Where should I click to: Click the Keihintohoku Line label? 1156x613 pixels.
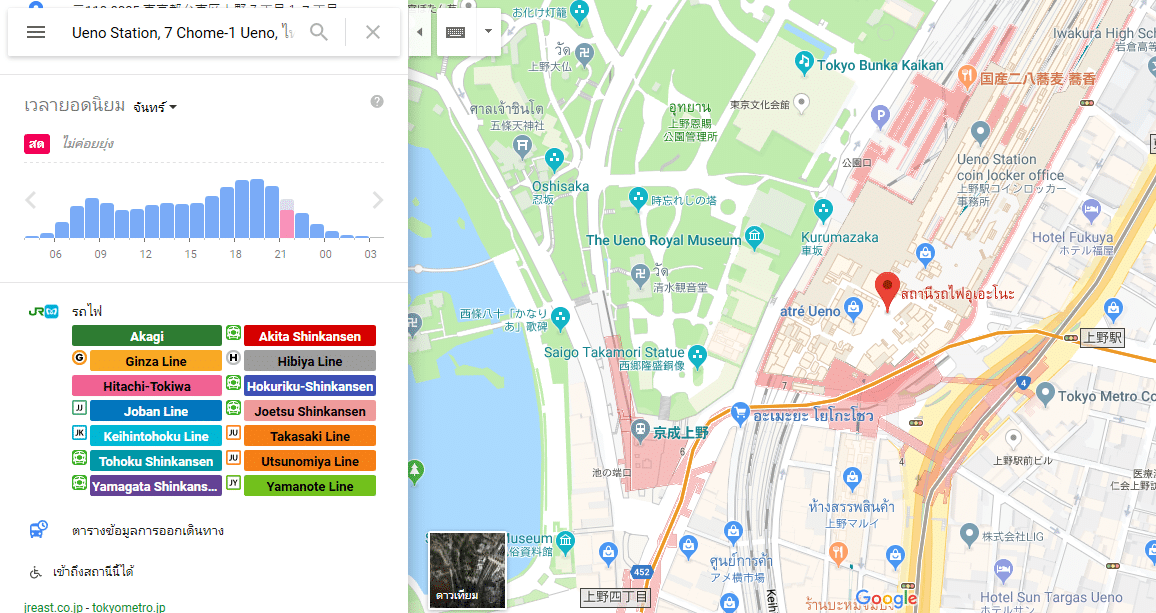156,437
